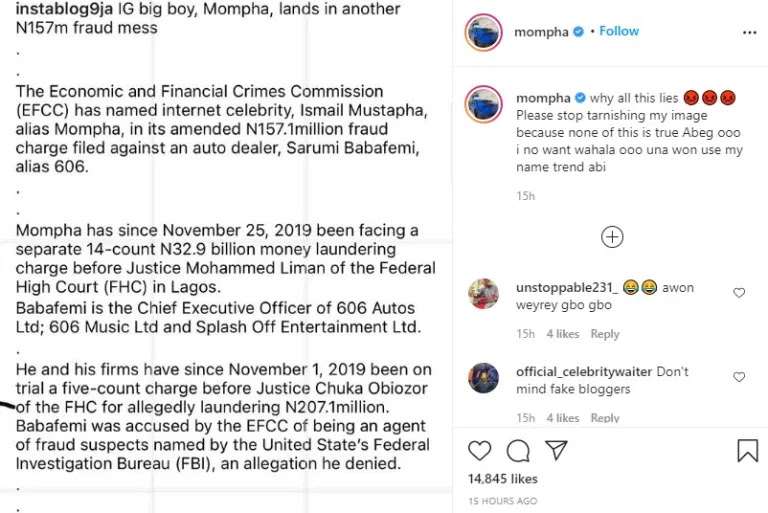This screenshot has width=768, height=513.
Task: Open the three-dots post options menu
Action: coord(750,32)
